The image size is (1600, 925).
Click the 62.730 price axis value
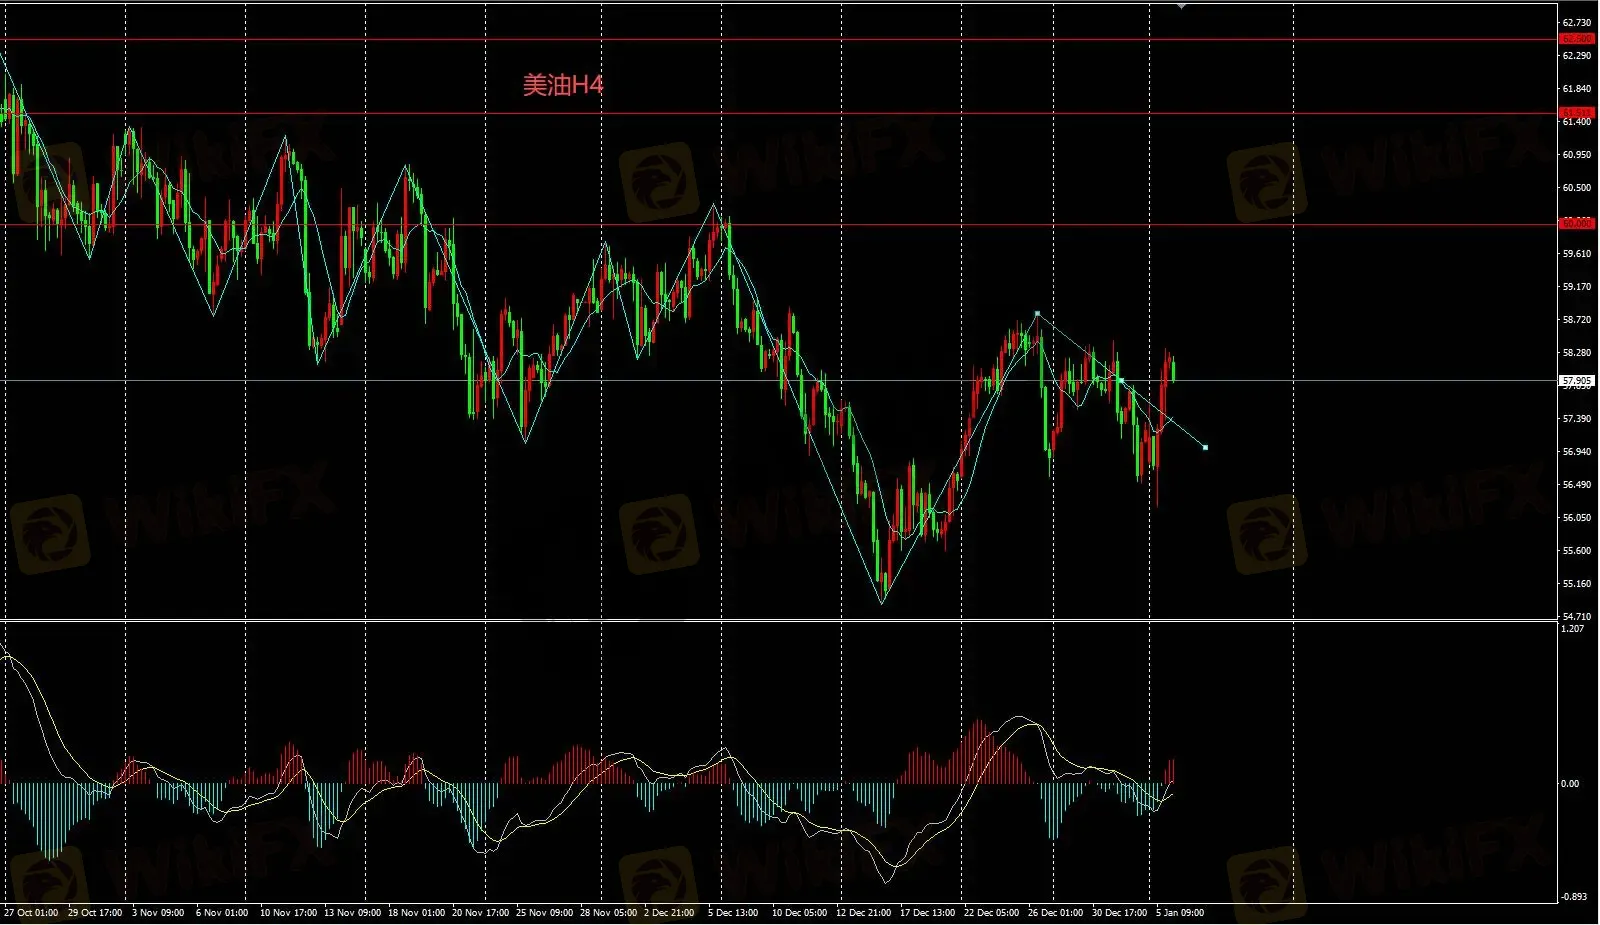point(1576,23)
